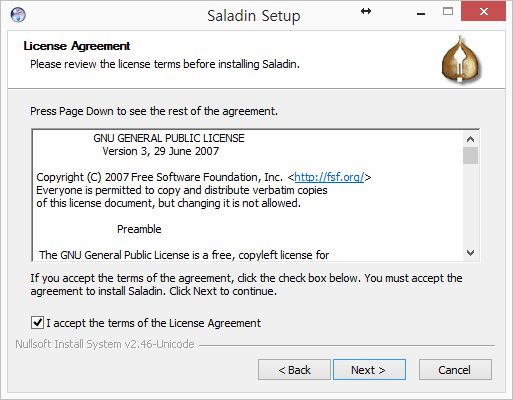This screenshot has width=513, height=400.
Task: Maximize the Saladin Setup window
Action: click(x=448, y=12)
